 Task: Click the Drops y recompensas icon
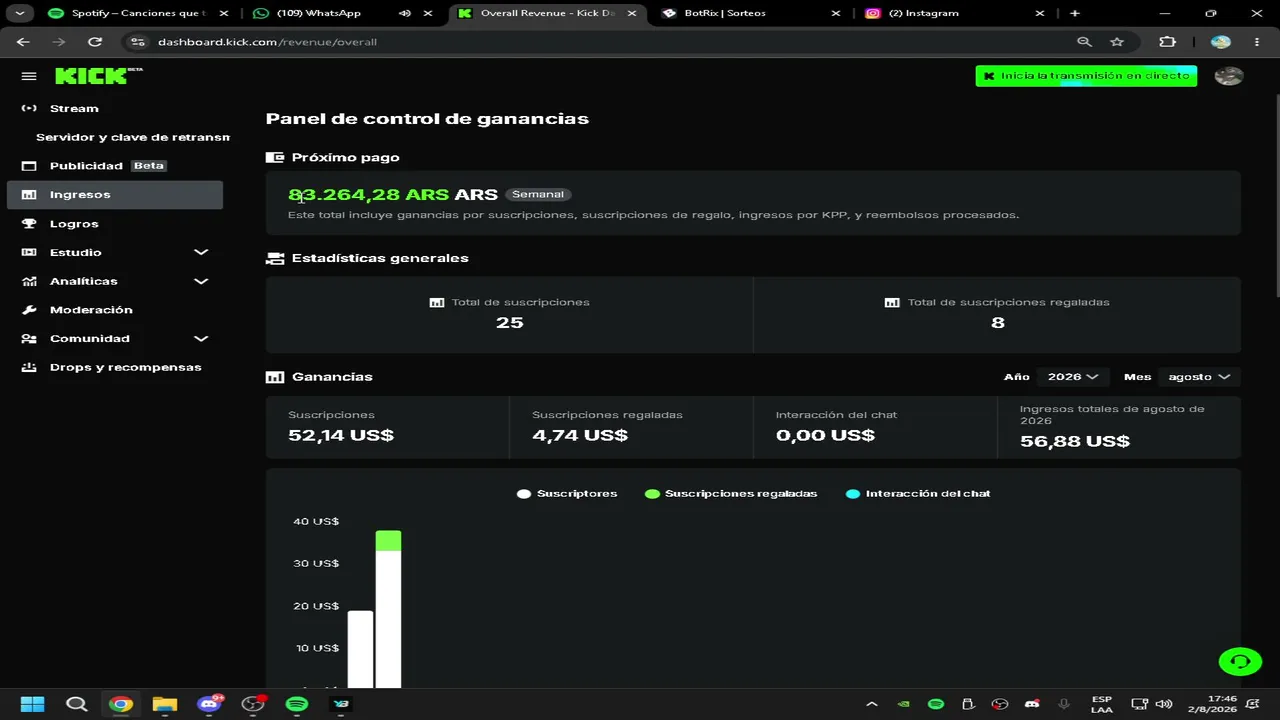click(29, 367)
